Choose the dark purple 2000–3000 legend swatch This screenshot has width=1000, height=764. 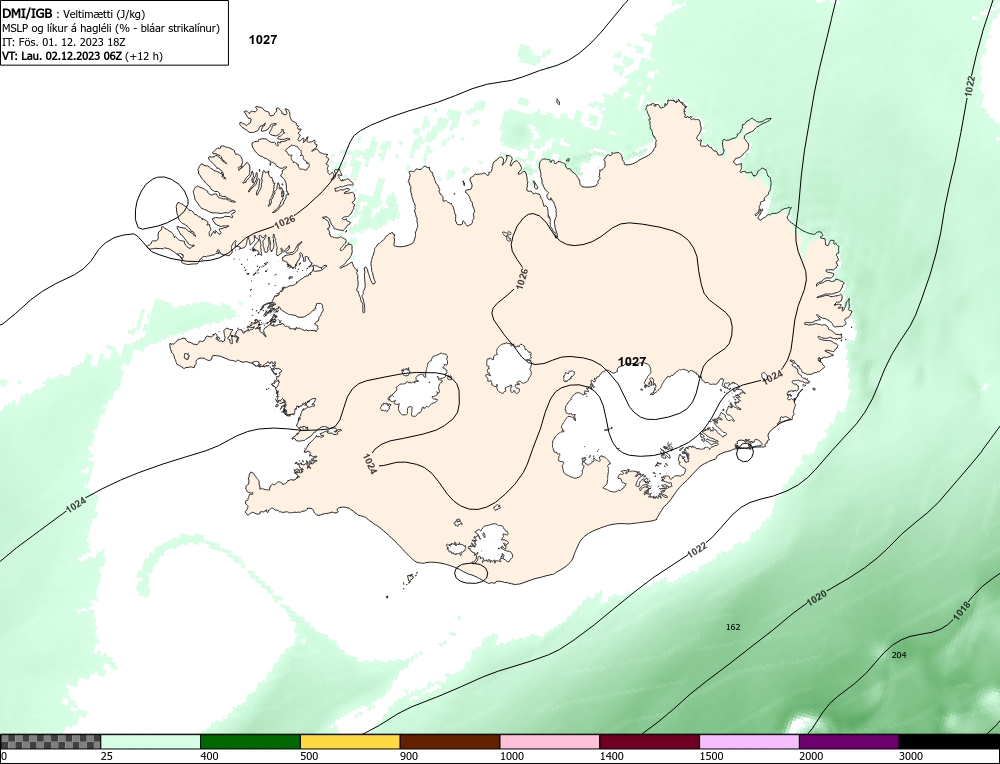849,741
